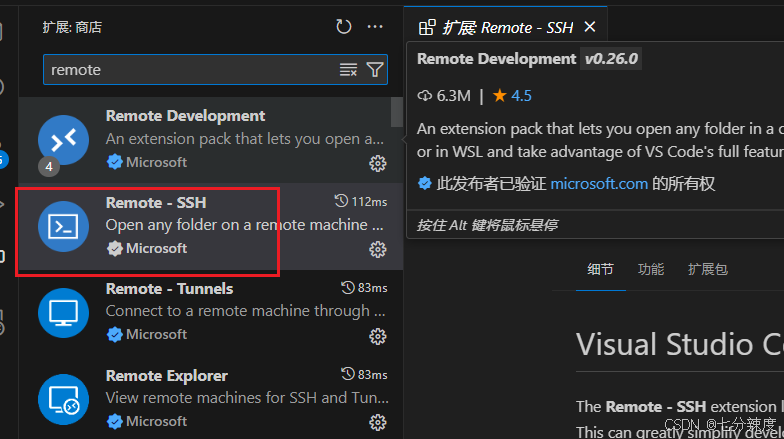Switch to the 细节 details tab

600,270
